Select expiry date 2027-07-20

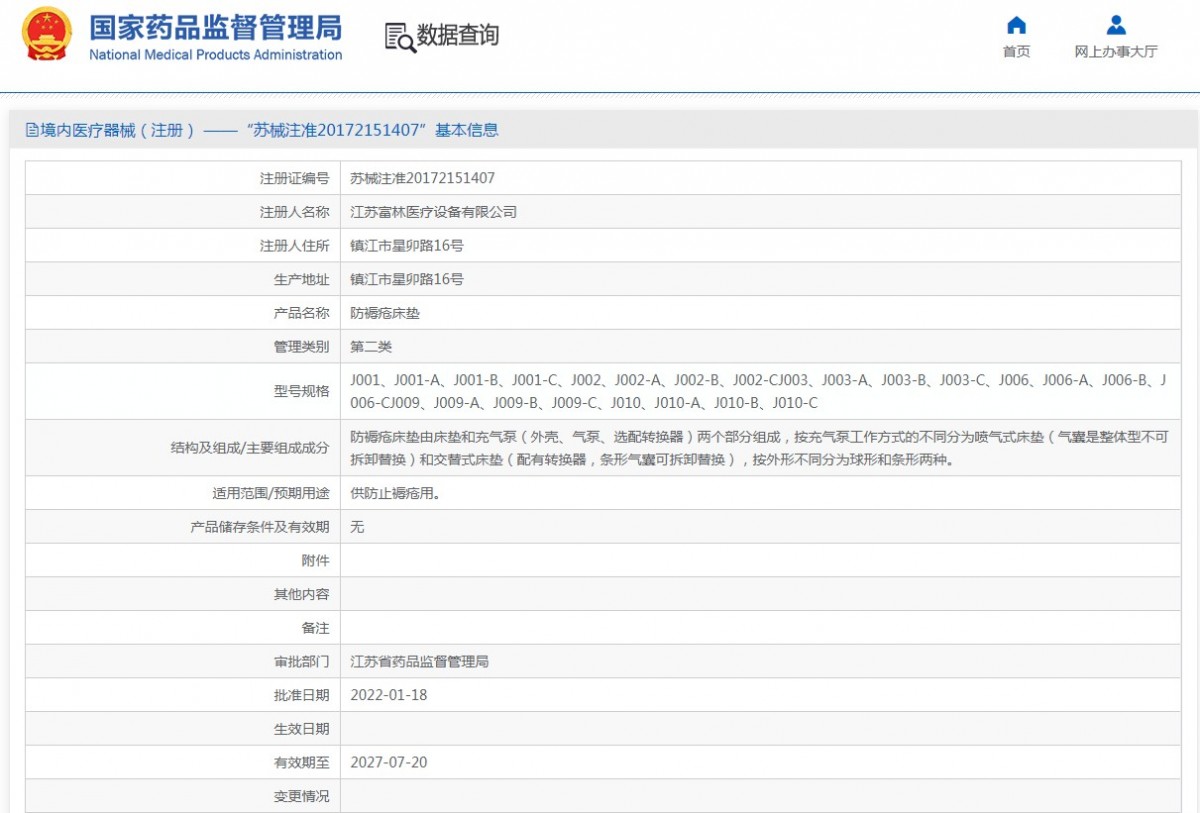pos(389,763)
